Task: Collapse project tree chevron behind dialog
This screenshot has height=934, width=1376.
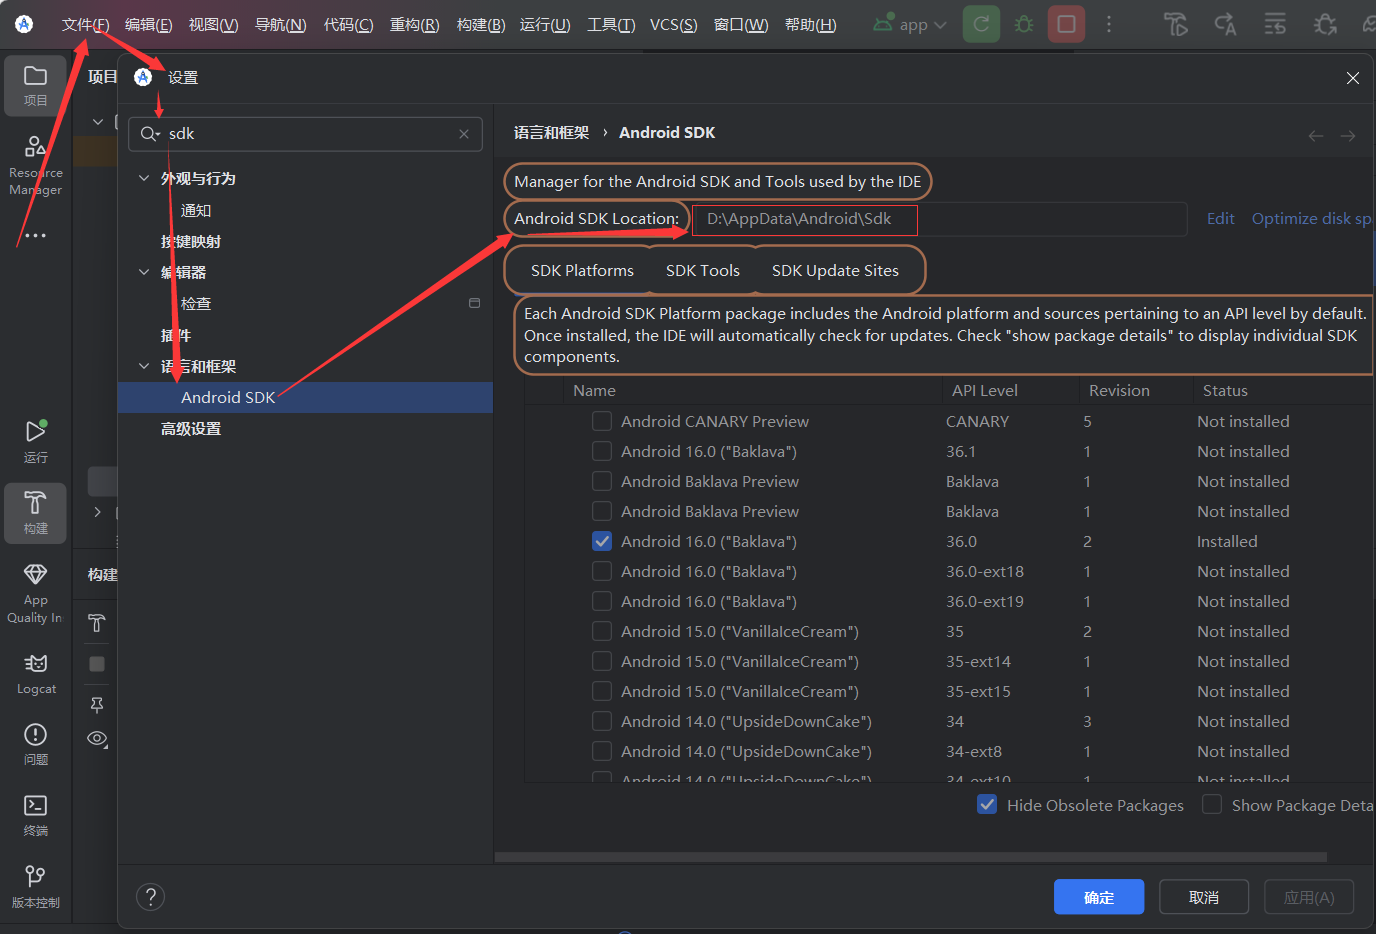Action: point(98,122)
